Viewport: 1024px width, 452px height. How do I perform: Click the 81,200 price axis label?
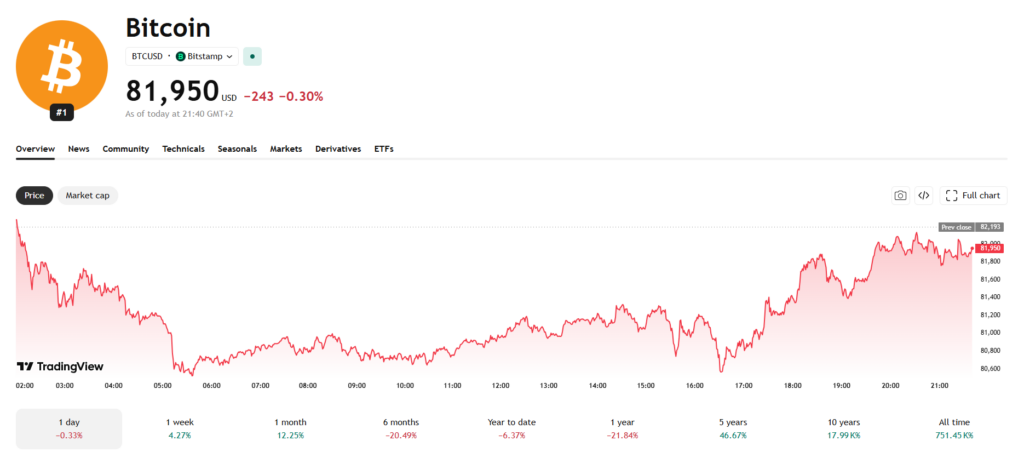(991, 315)
